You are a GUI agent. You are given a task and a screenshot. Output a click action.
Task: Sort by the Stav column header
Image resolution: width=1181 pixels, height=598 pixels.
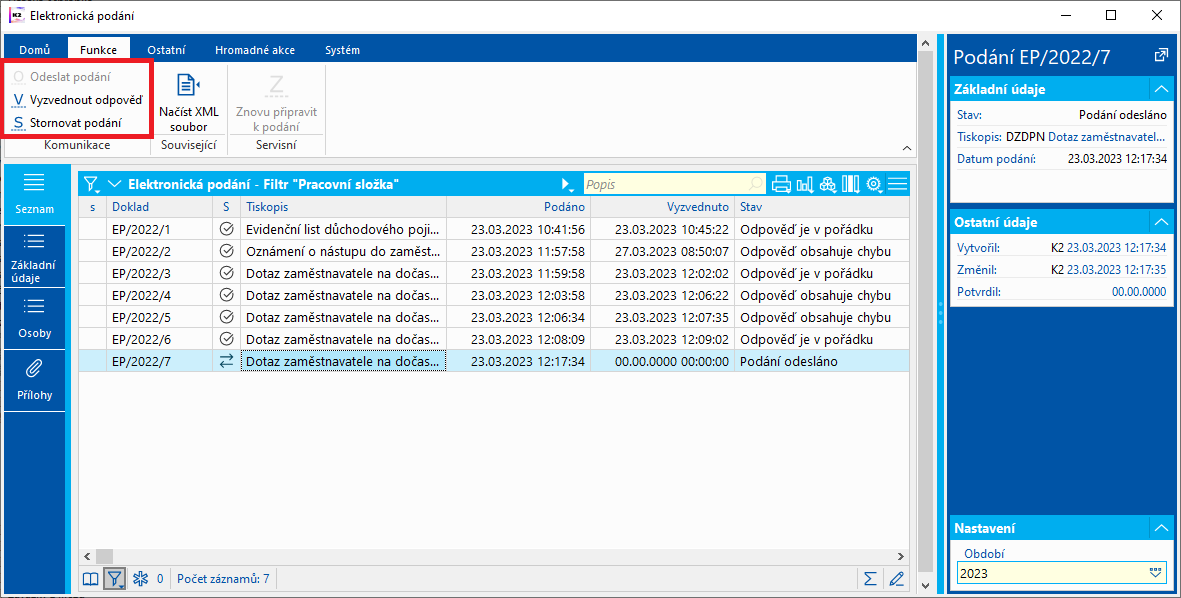(x=822, y=206)
